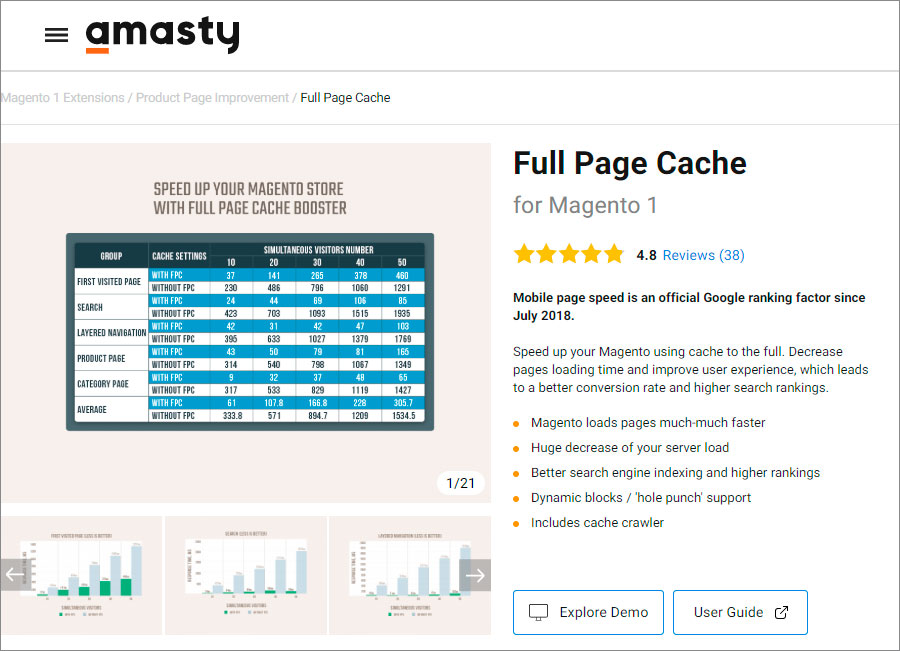This screenshot has height=651, width=900.
Task: Click 'Magento loads pages much-much faster' bullet
Action: click(648, 423)
